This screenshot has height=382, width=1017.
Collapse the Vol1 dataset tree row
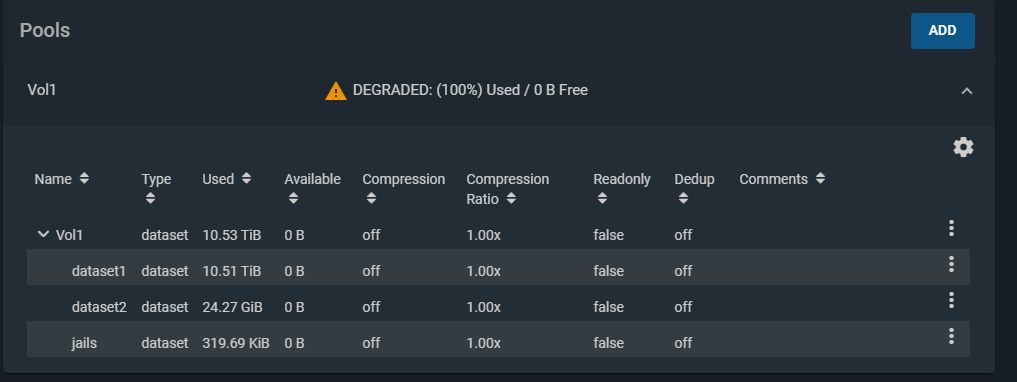[43, 234]
